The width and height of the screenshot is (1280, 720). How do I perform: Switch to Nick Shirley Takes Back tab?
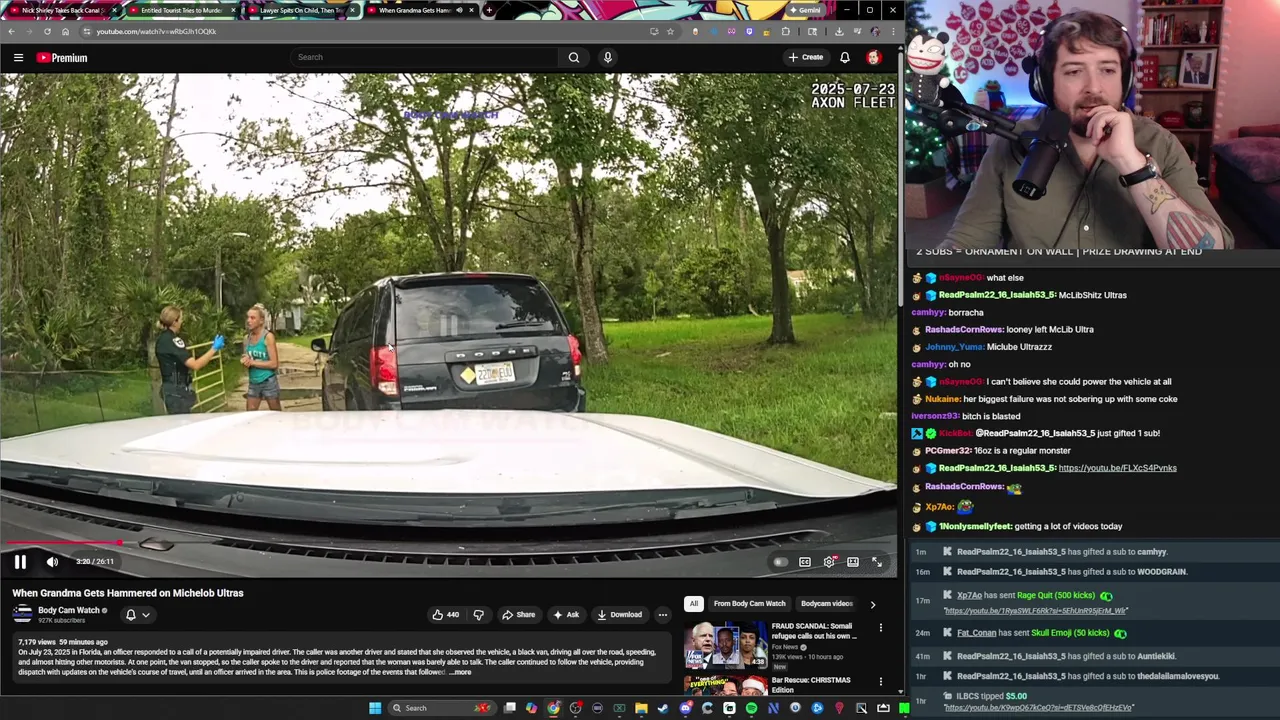pyautogui.click(x=62, y=10)
